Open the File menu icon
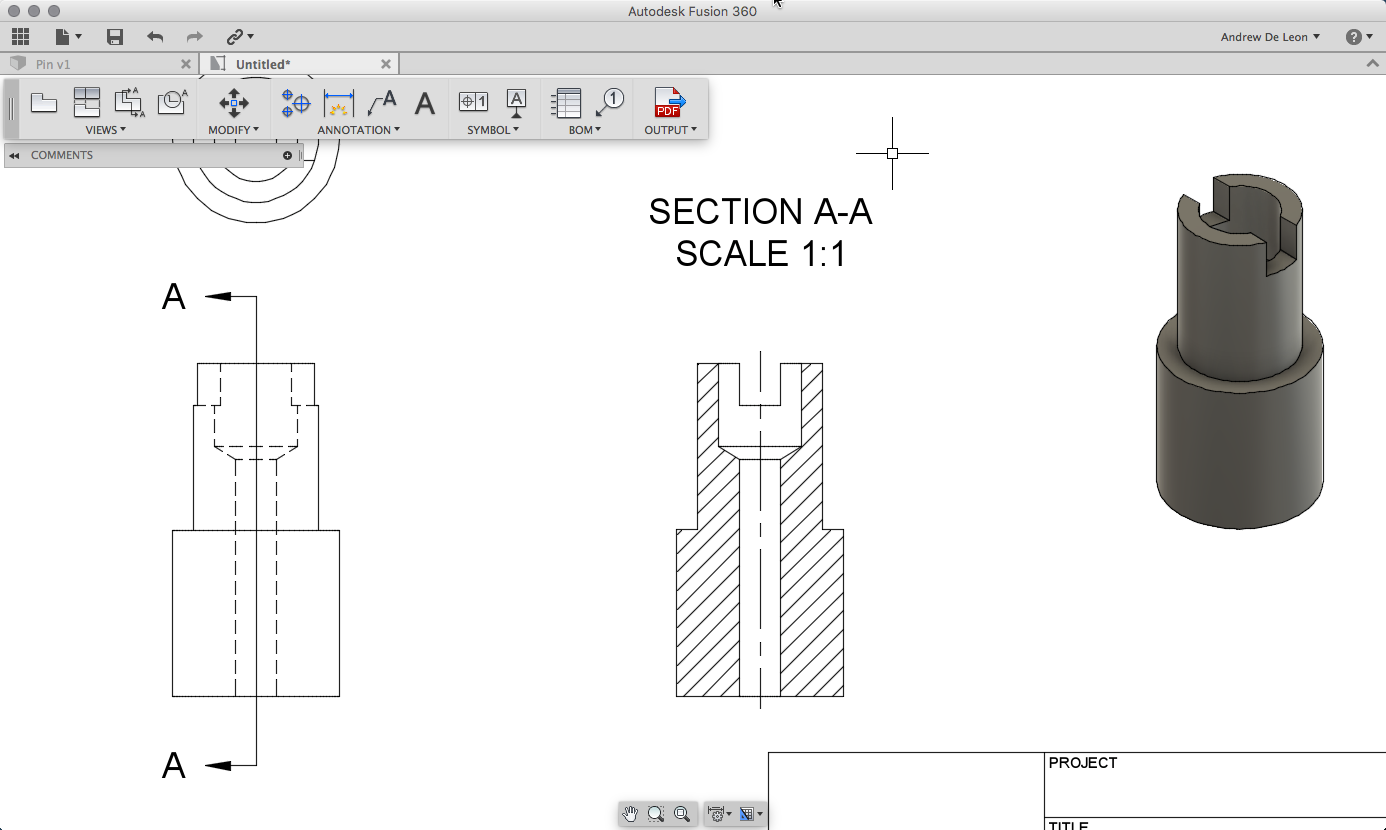Viewport: 1386px width, 830px height. [68, 37]
